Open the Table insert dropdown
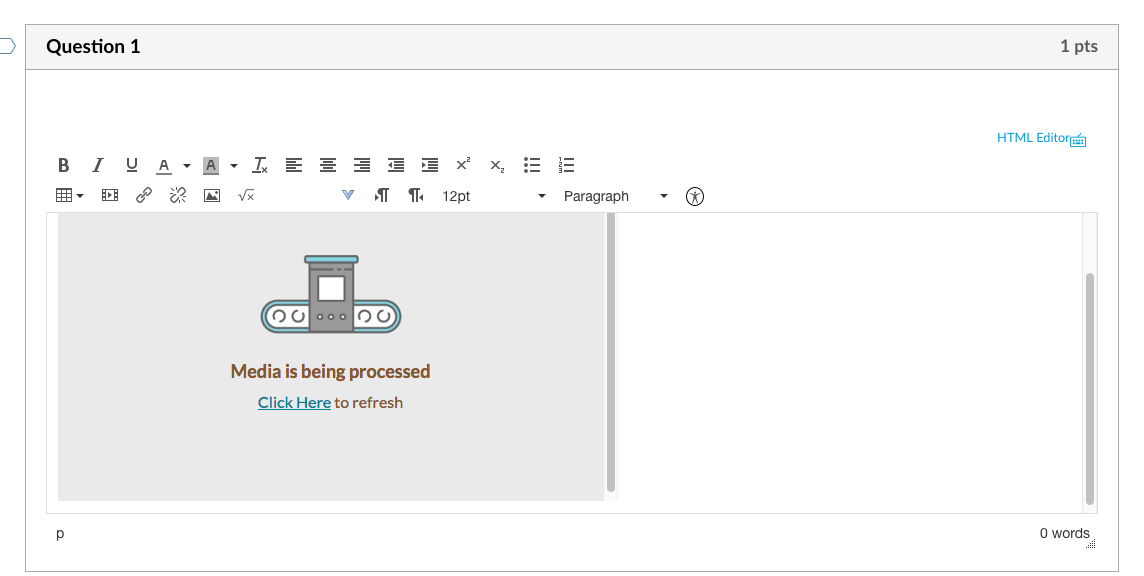The width and height of the screenshot is (1144, 576). [x=69, y=196]
